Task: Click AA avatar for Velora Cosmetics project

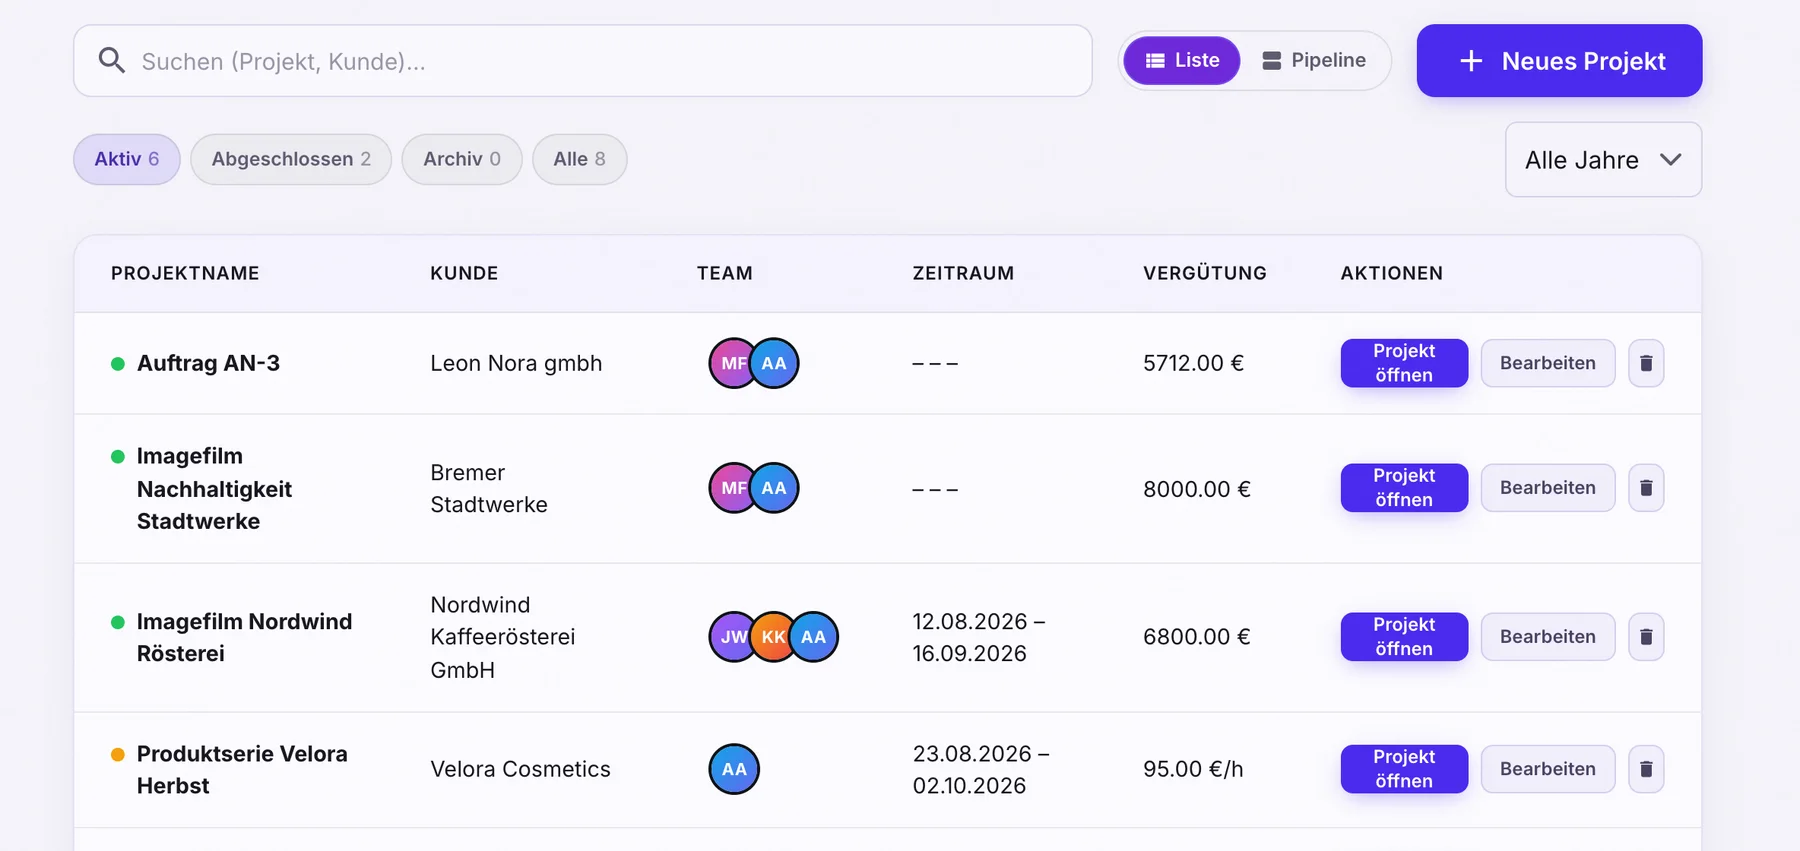Action: pos(734,769)
